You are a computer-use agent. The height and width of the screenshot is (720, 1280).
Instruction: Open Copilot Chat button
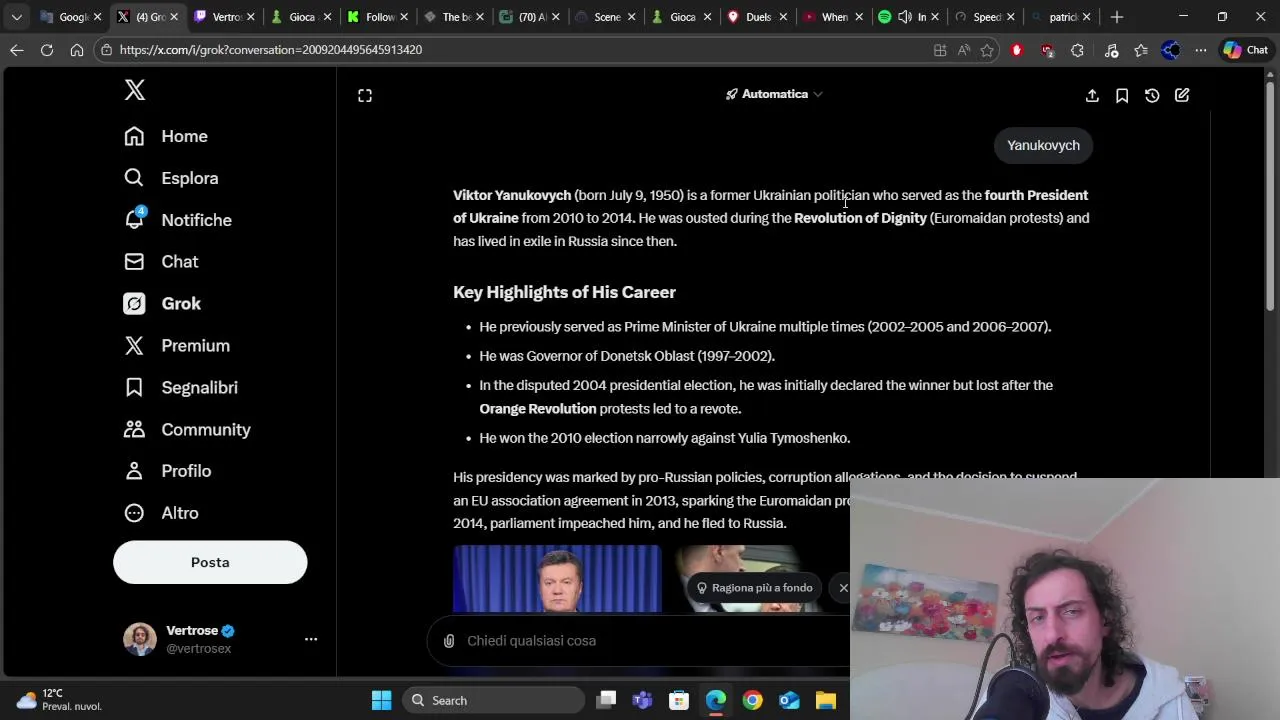point(1246,50)
